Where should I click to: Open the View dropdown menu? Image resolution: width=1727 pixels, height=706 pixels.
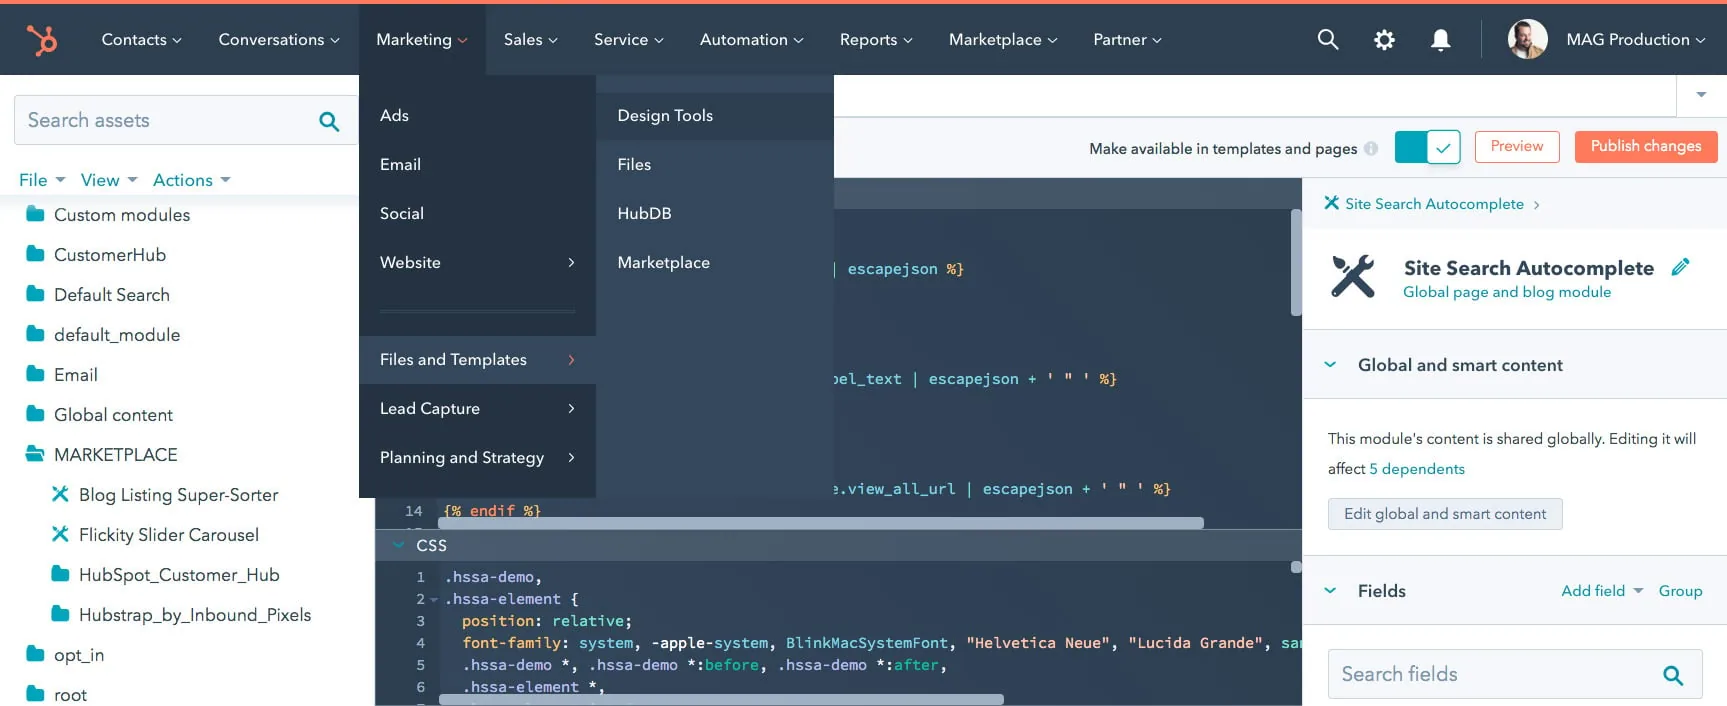click(x=109, y=180)
